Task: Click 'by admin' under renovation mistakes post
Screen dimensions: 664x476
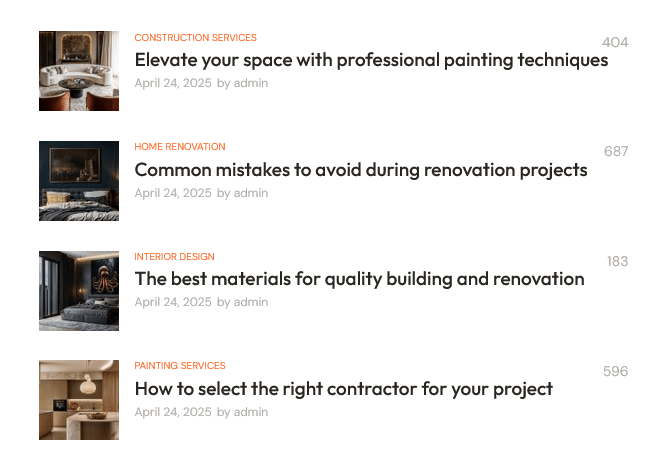Action: point(242,193)
